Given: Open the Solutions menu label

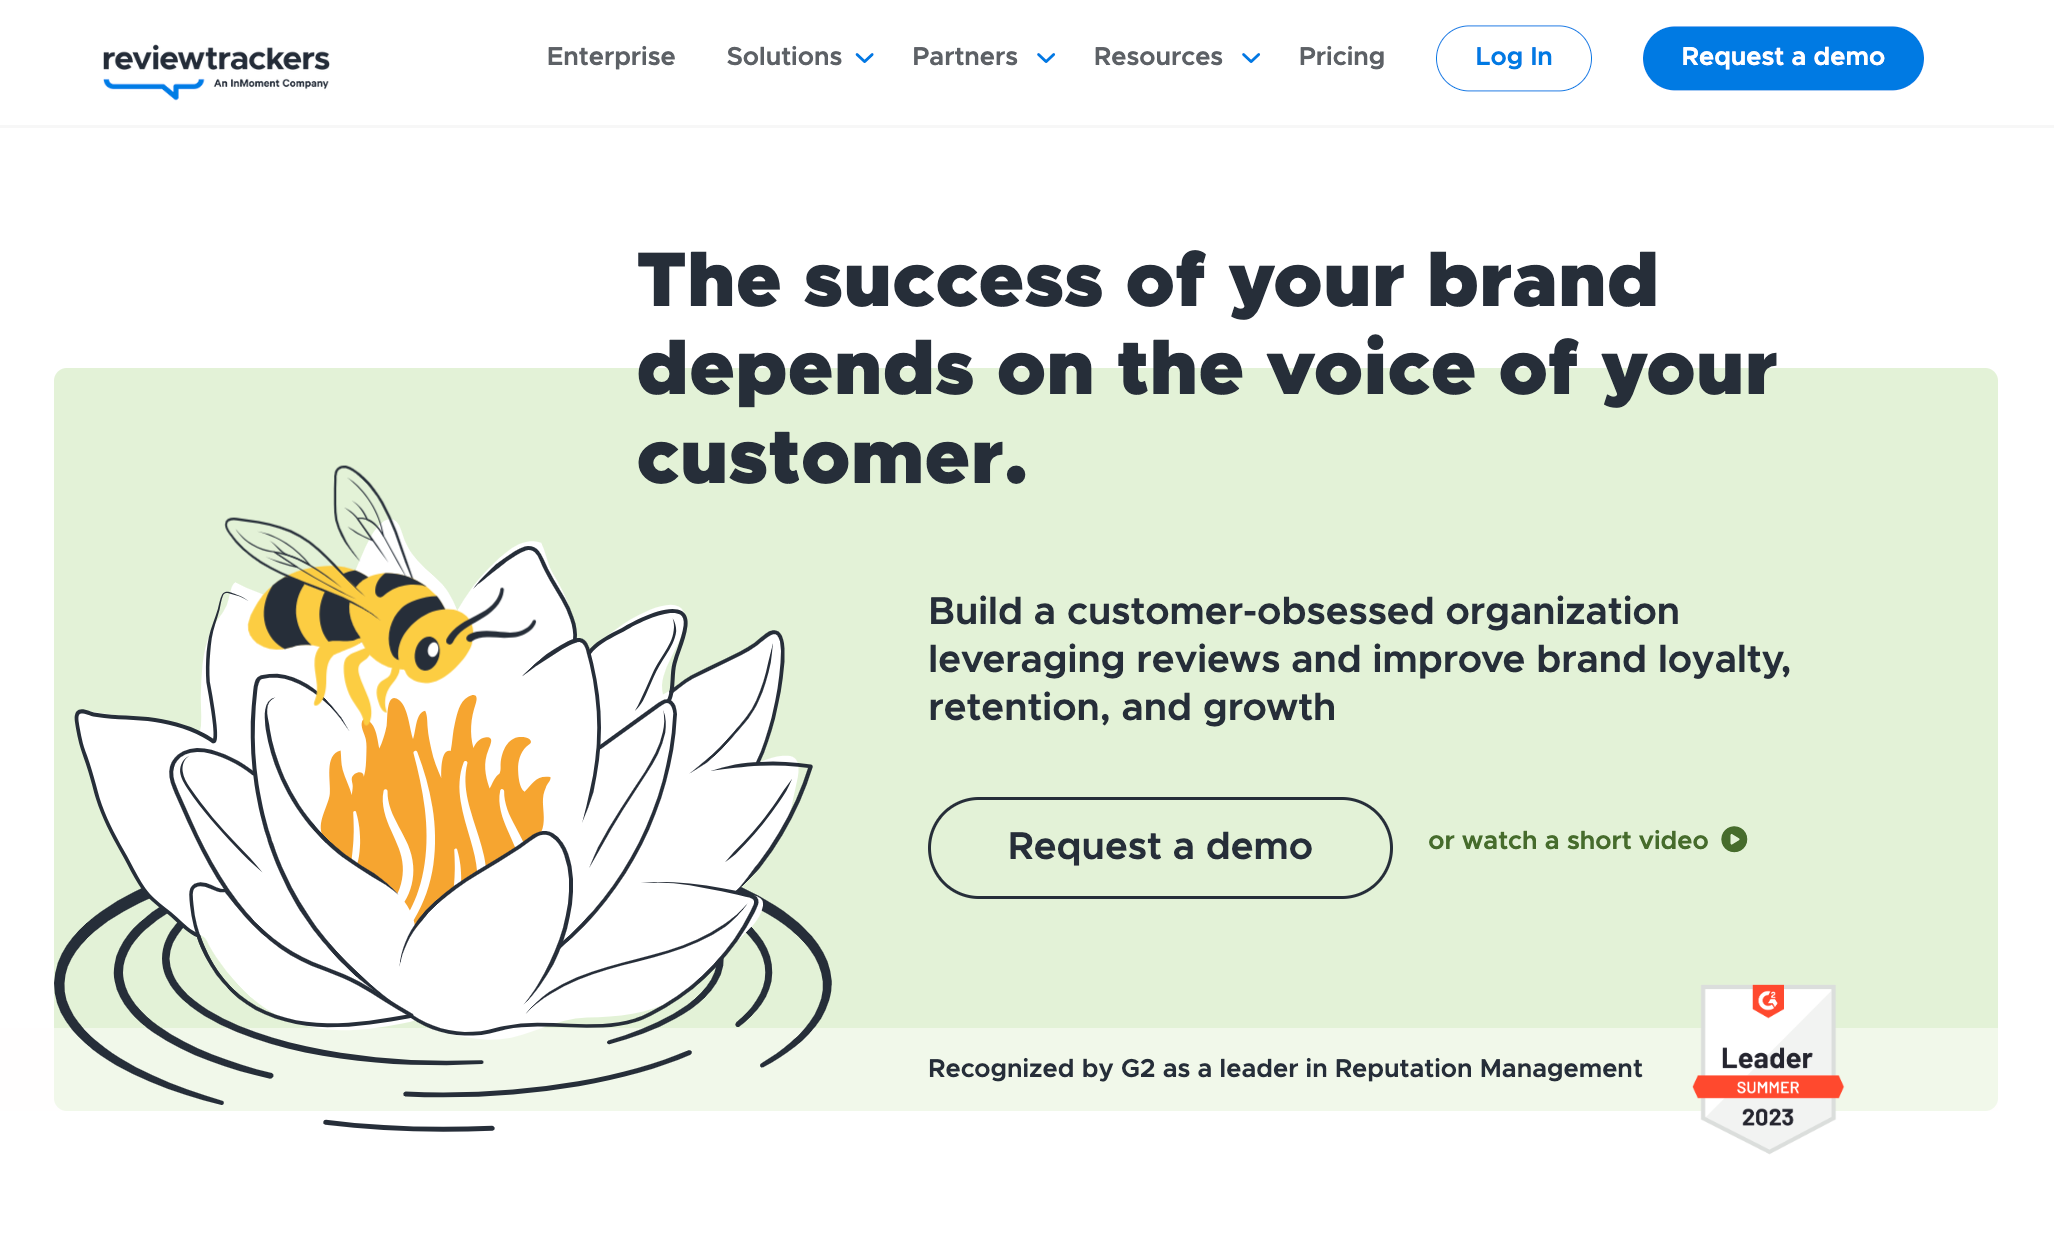Looking at the screenshot, I should [784, 57].
